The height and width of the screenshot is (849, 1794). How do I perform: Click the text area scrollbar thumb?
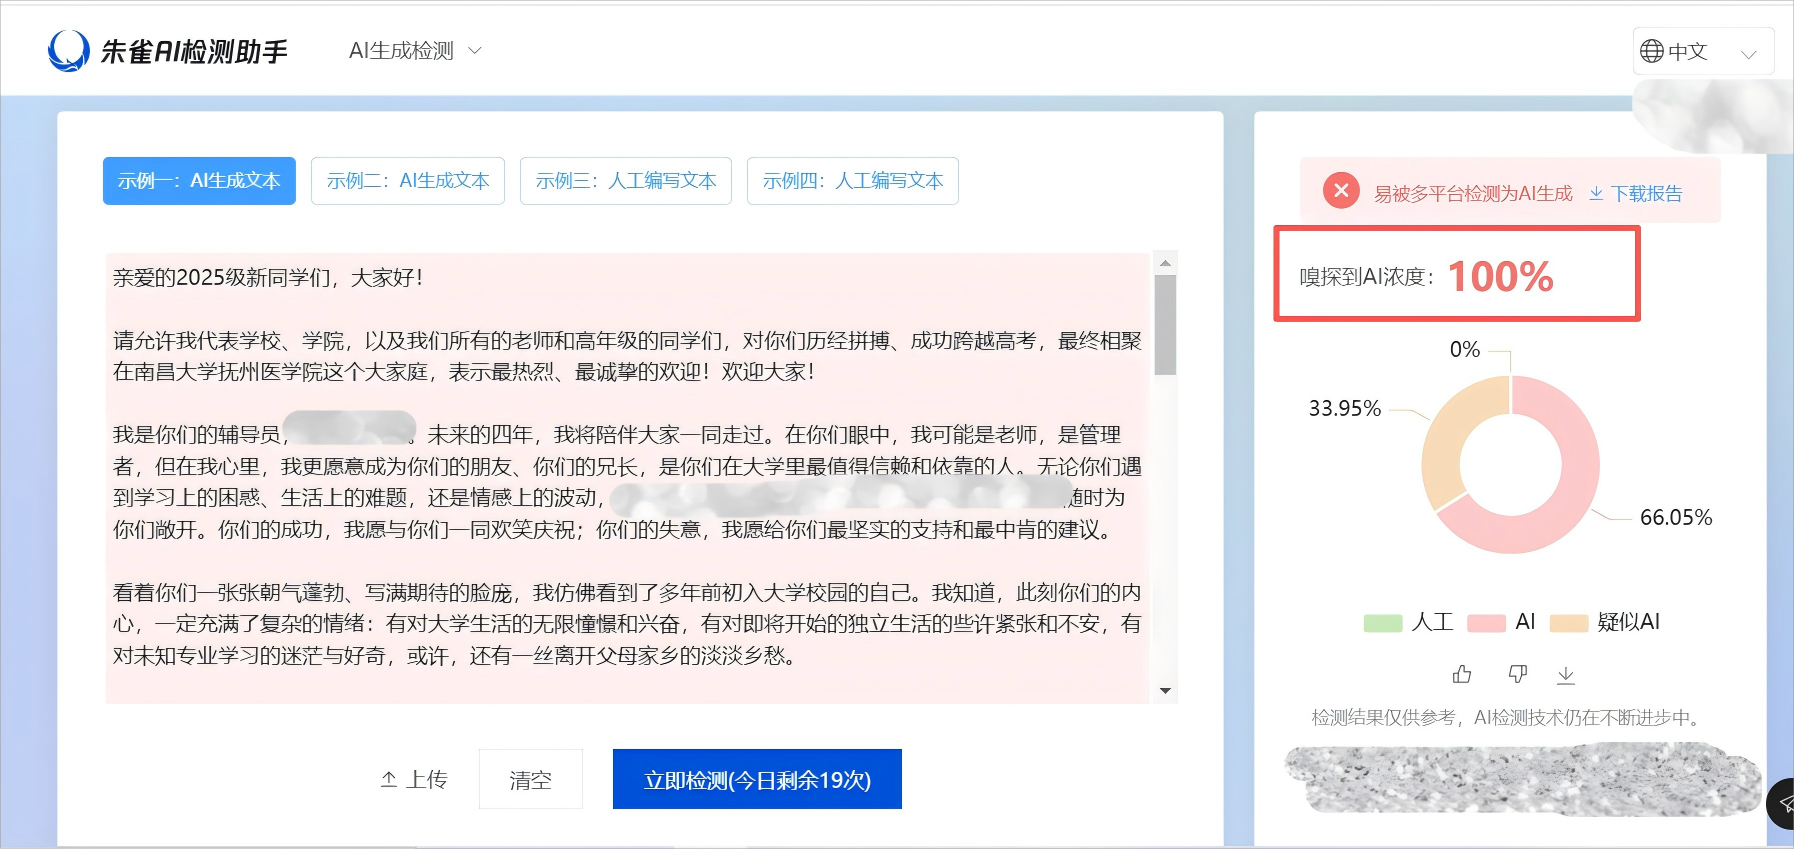[1165, 325]
